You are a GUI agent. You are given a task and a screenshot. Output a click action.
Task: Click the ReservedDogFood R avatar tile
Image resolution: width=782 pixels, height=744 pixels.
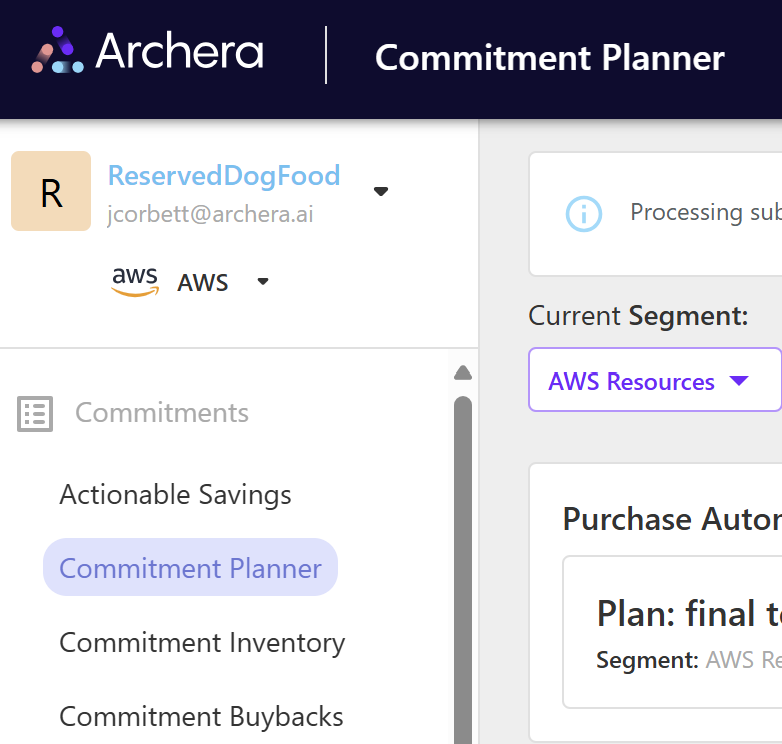click(51, 191)
